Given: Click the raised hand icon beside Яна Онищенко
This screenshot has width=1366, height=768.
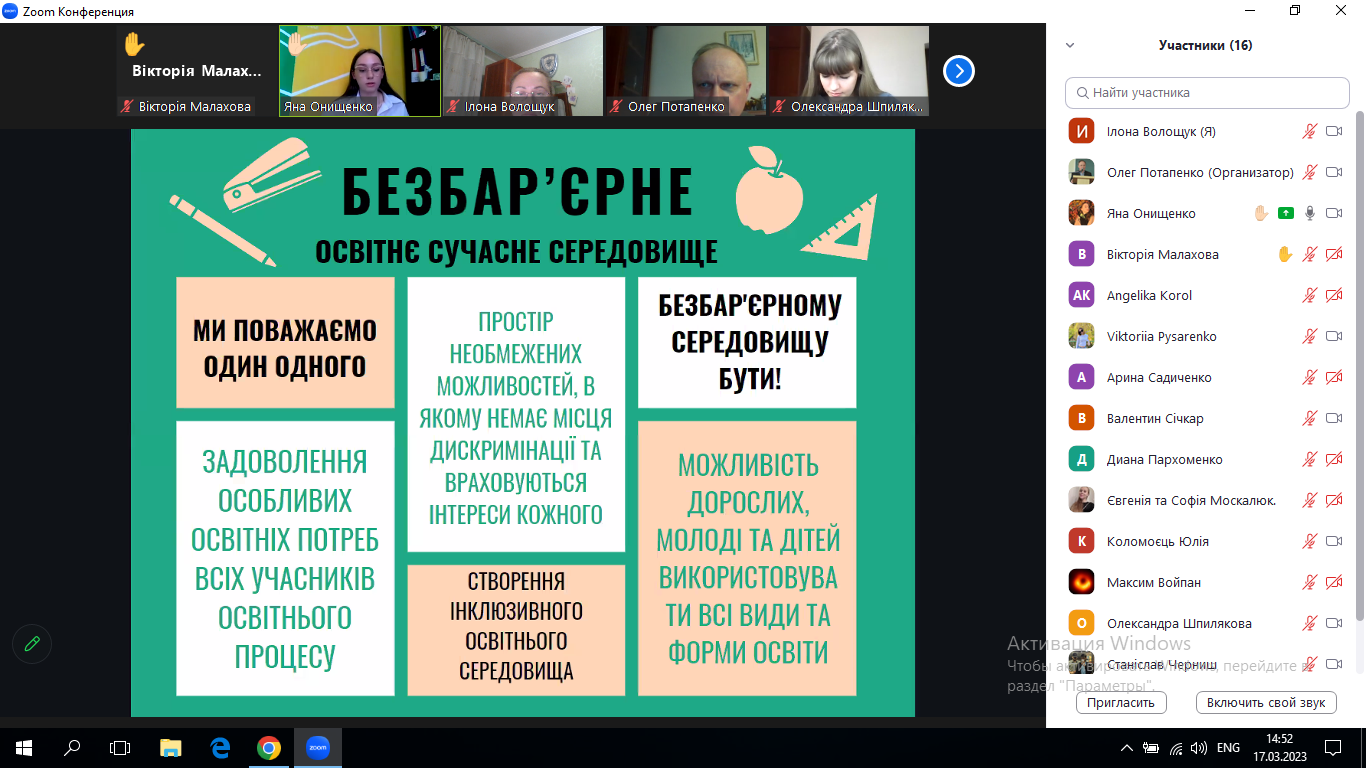Looking at the screenshot, I should point(1261,213).
